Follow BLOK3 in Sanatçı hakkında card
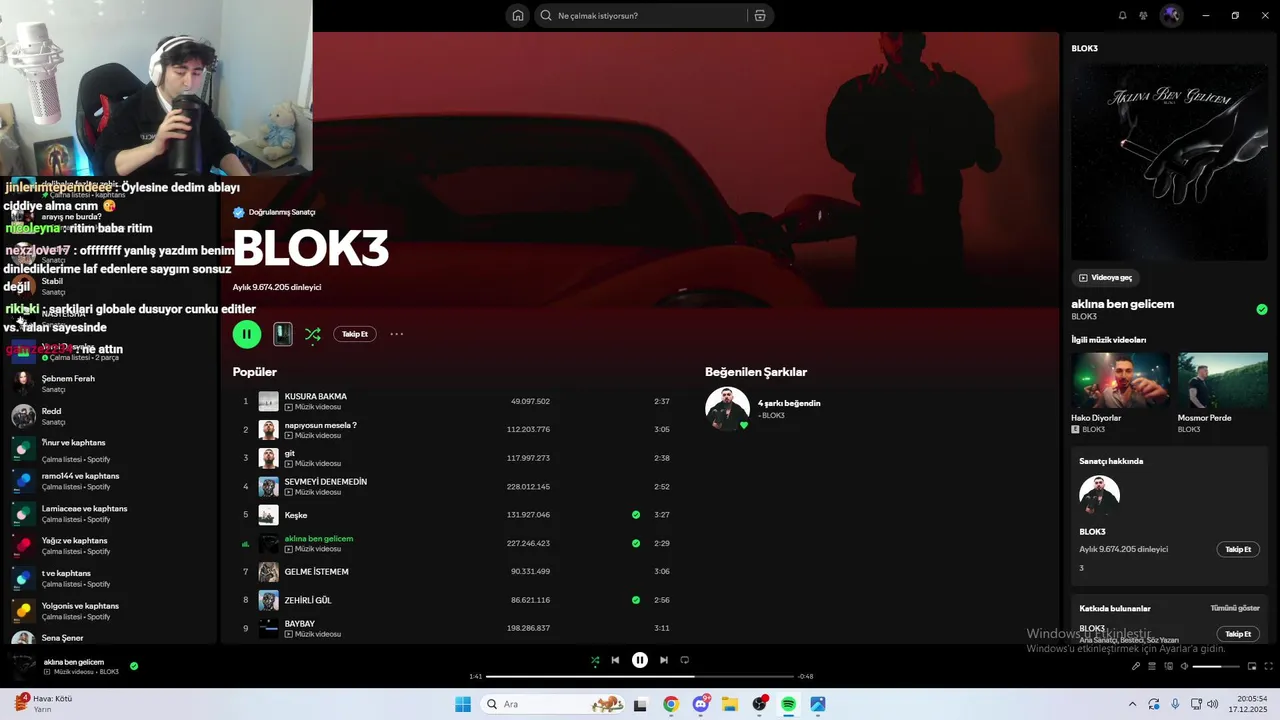This screenshot has width=1280, height=720. [x=1238, y=550]
